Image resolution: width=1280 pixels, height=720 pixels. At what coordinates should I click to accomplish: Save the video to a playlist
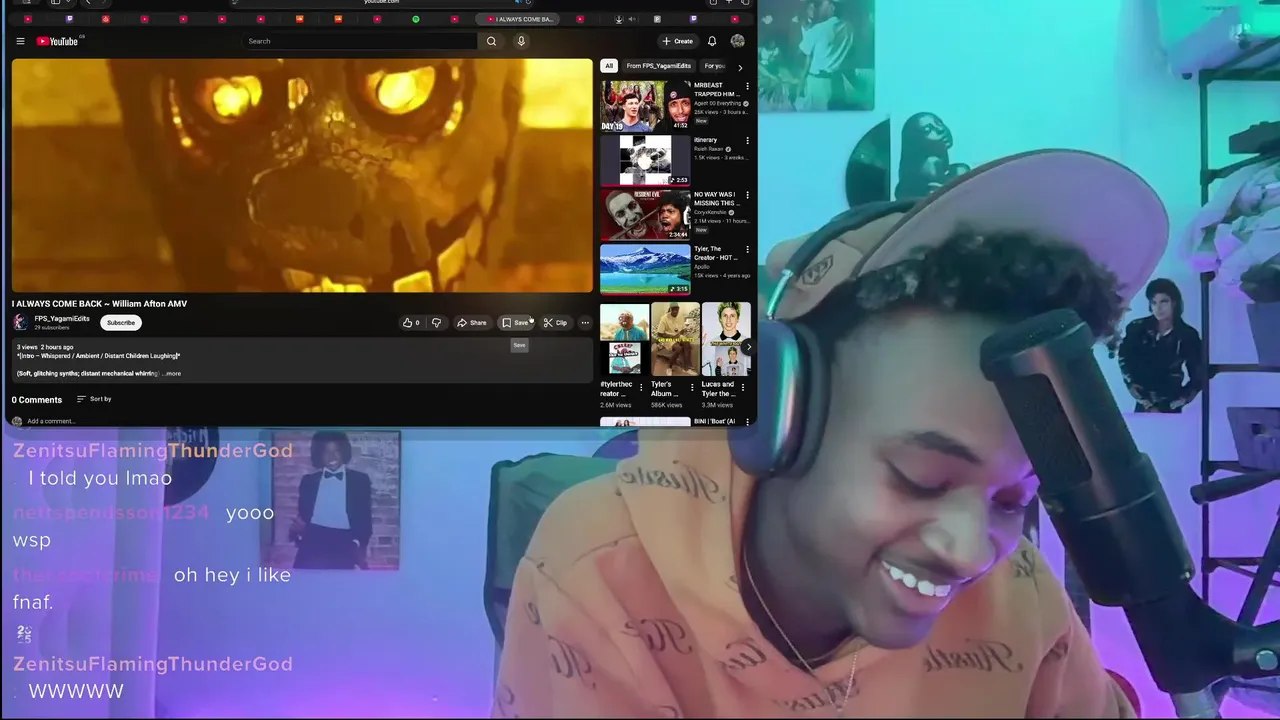pyautogui.click(x=516, y=322)
